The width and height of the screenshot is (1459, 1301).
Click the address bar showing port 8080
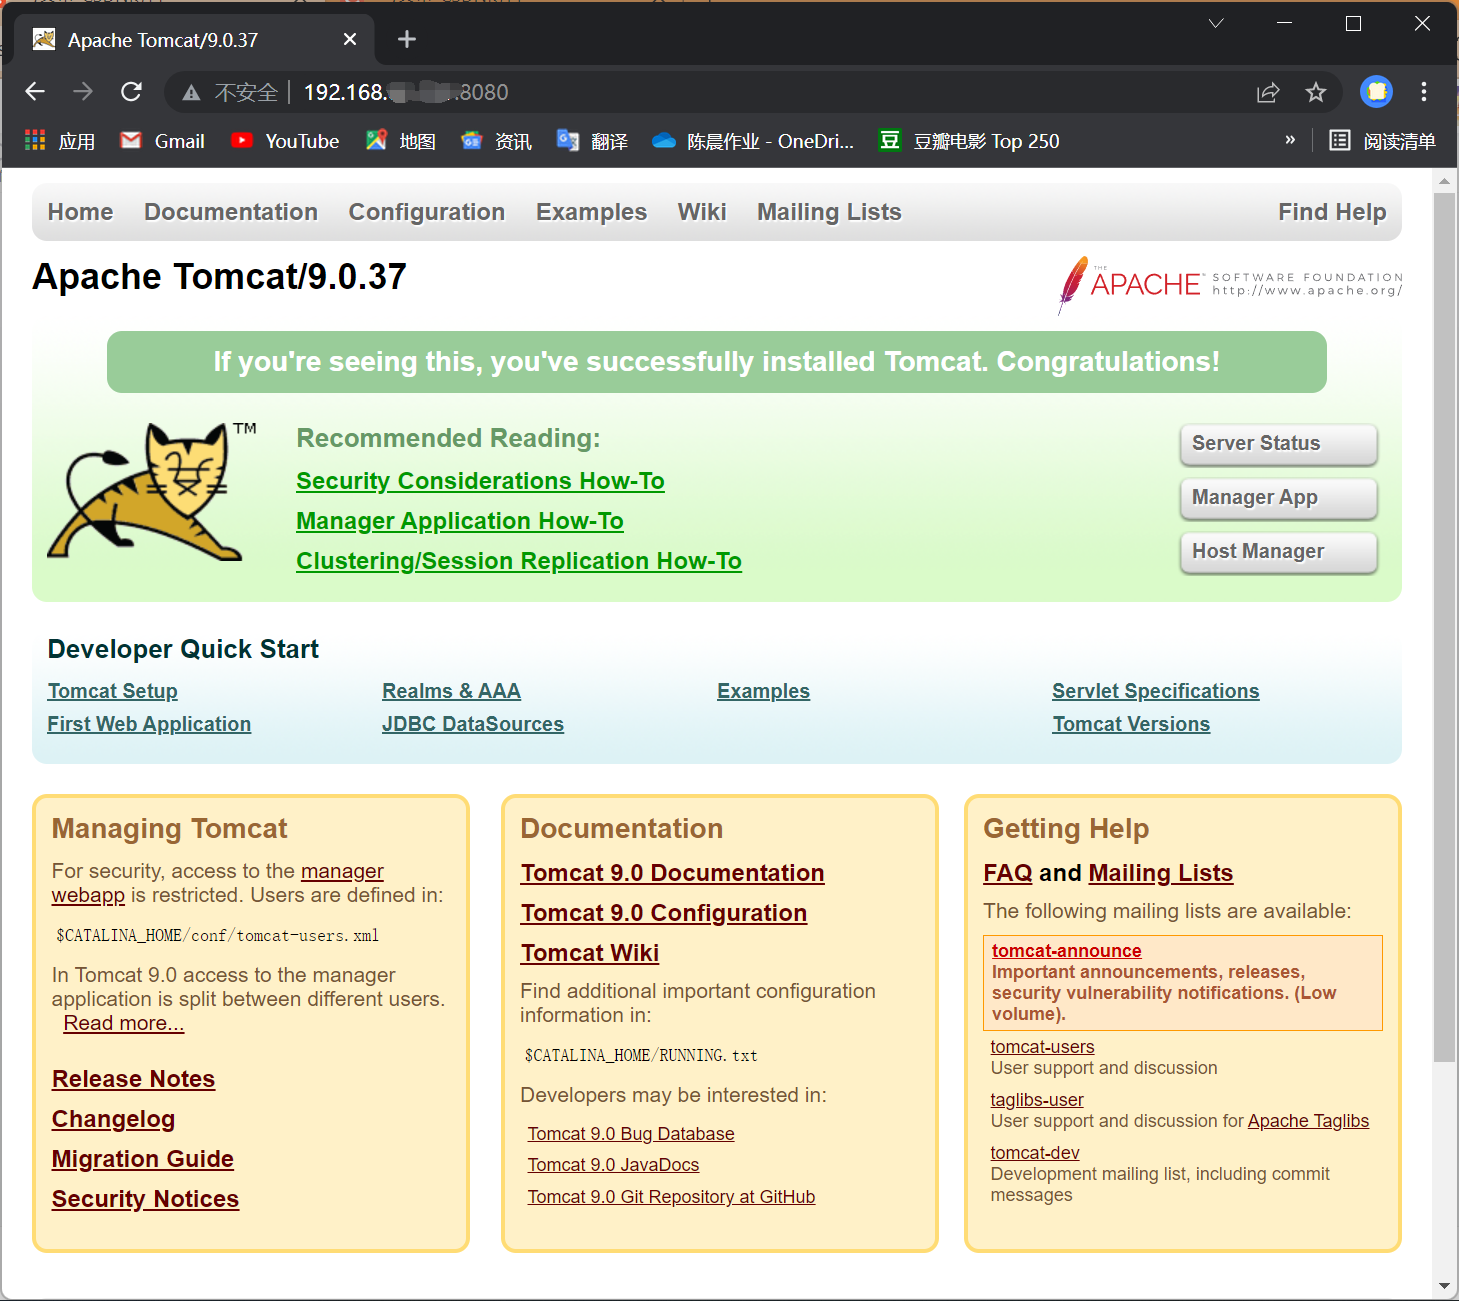click(x=405, y=92)
